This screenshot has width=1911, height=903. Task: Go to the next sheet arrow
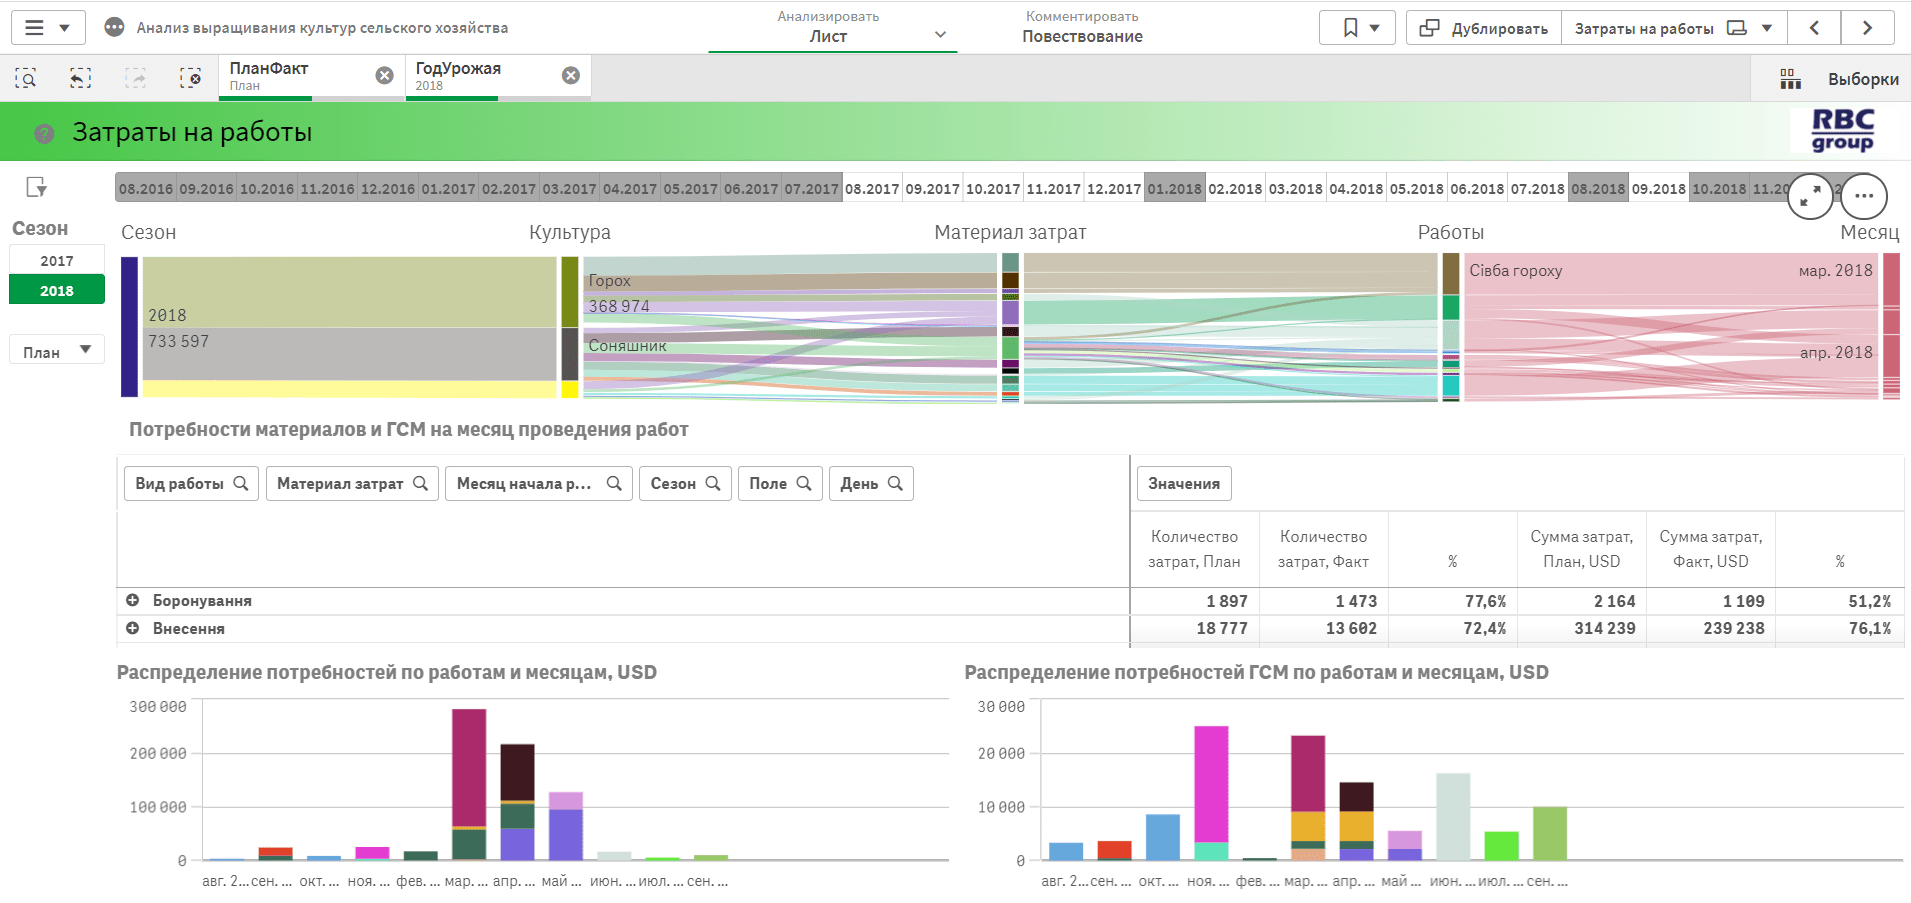(x=1866, y=28)
